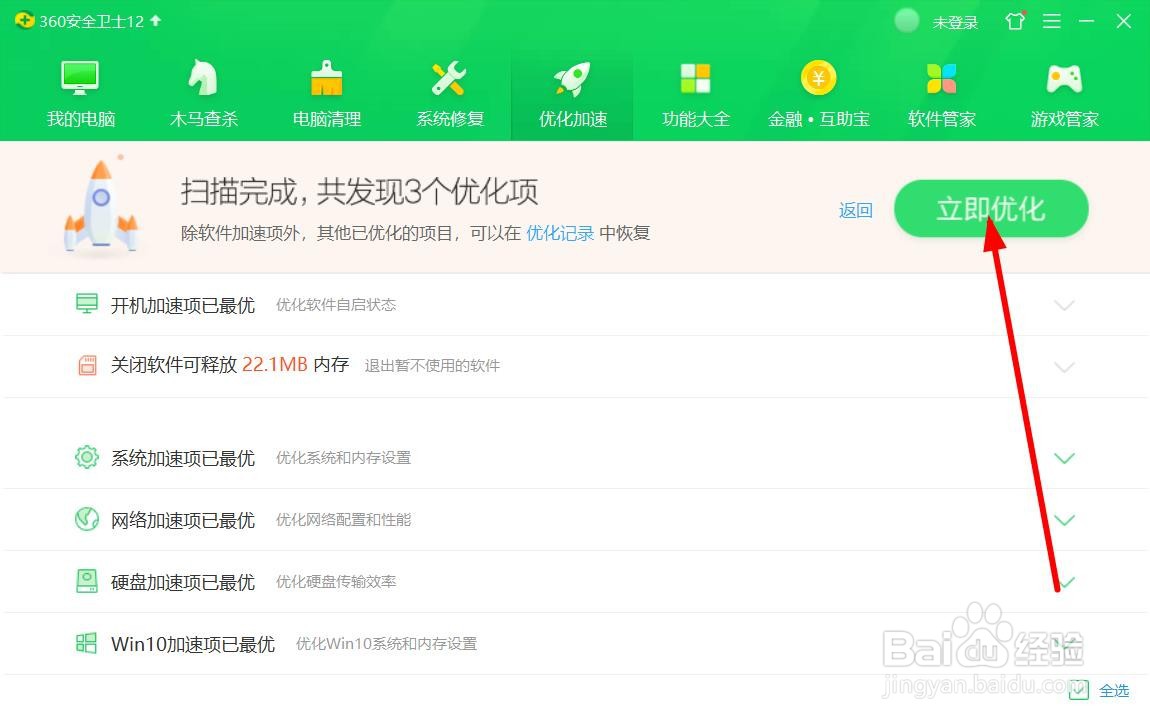Click the gear icon of 系统加速项
The image size is (1150, 725).
point(87,457)
